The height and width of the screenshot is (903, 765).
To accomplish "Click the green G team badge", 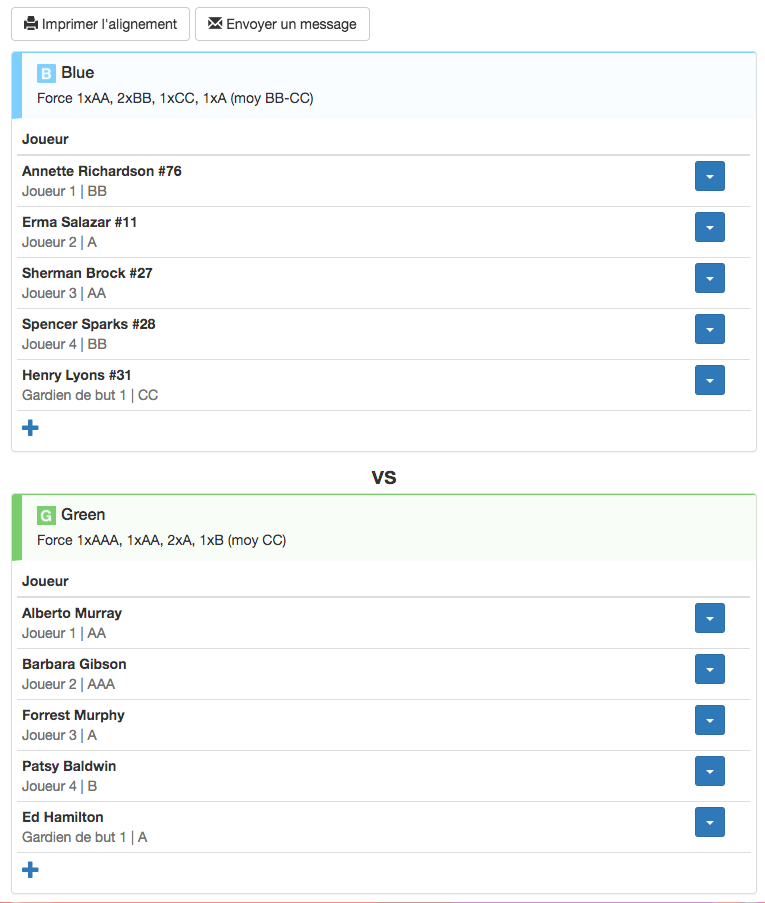I will [x=46, y=515].
